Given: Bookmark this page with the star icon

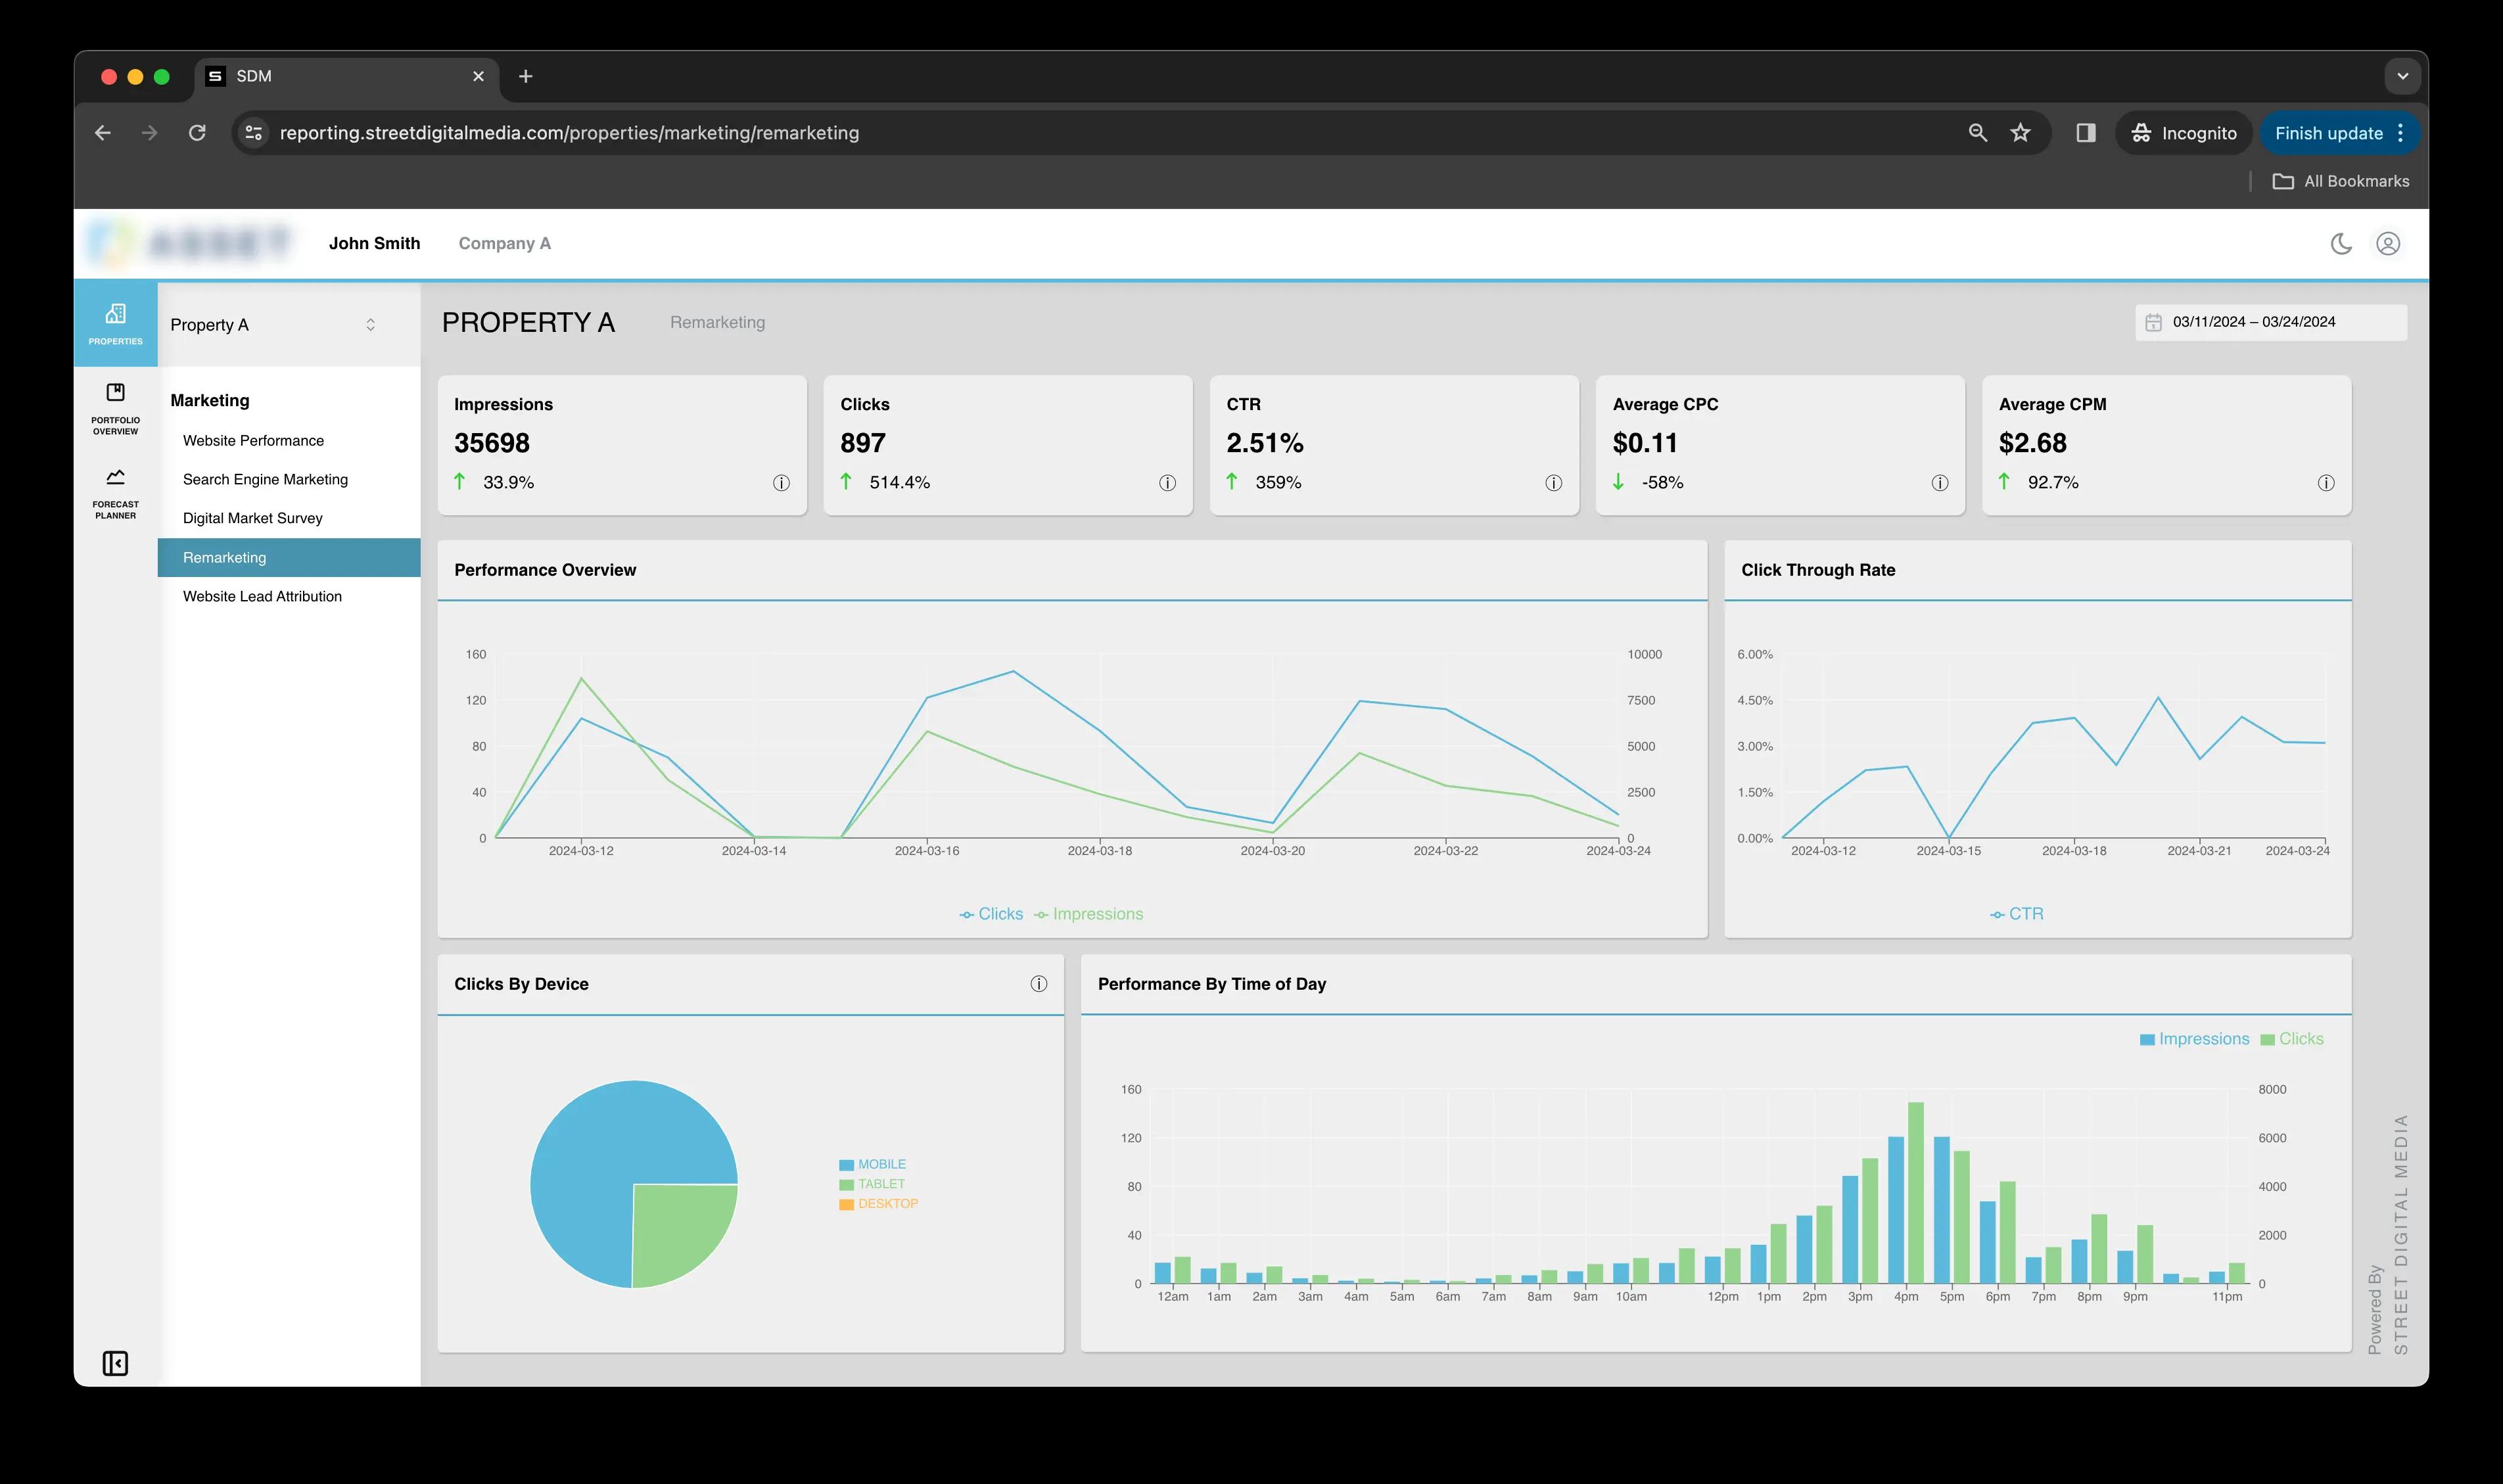Looking at the screenshot, I should (2020, 133).
